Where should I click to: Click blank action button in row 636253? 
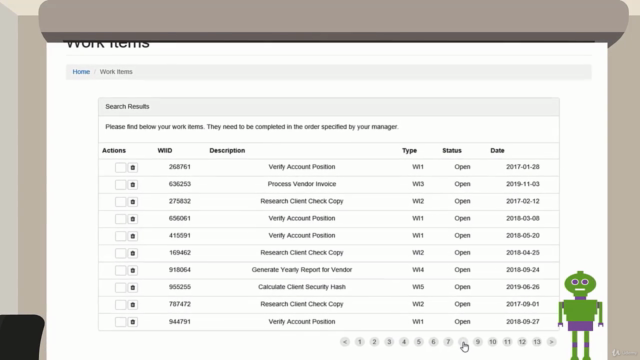point(120,184)
